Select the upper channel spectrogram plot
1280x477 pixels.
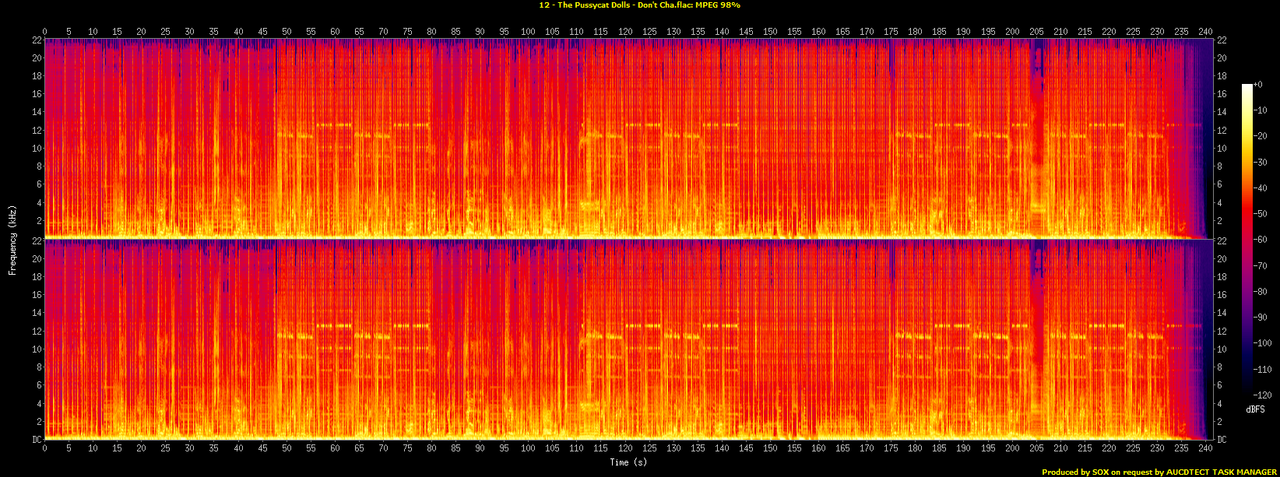pos(627,137)
